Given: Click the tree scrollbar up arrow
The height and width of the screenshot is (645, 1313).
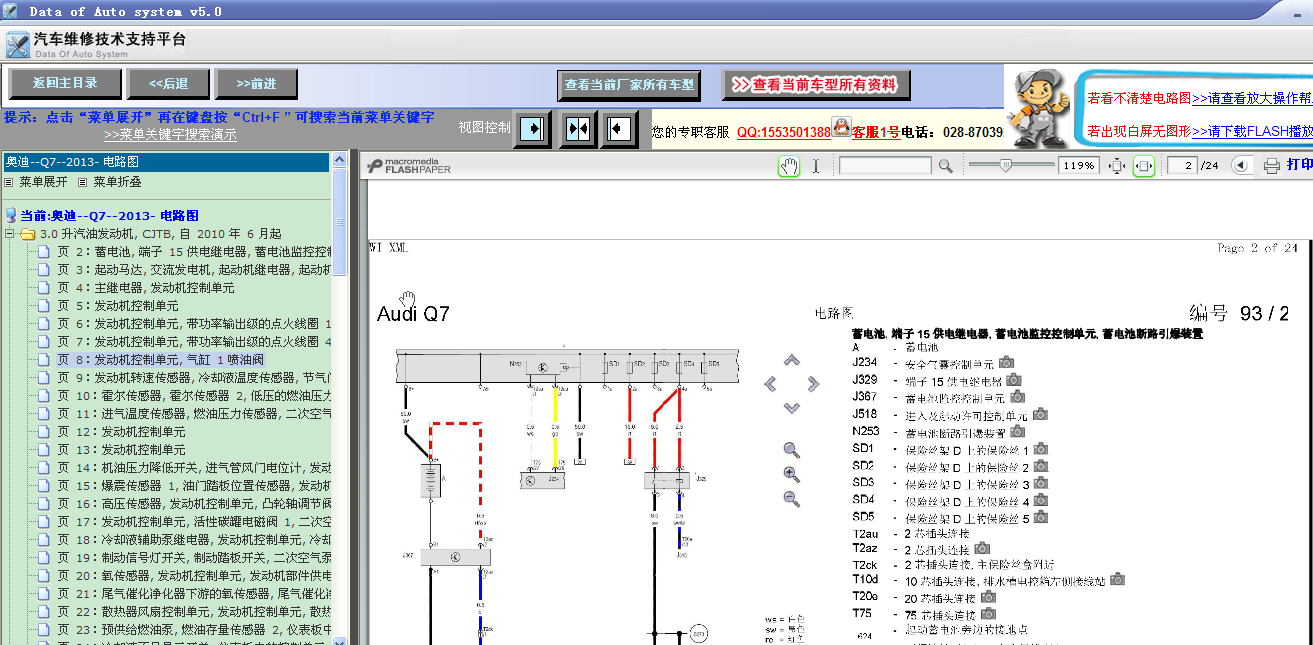Looking at the screenshot, I should 340,161.
